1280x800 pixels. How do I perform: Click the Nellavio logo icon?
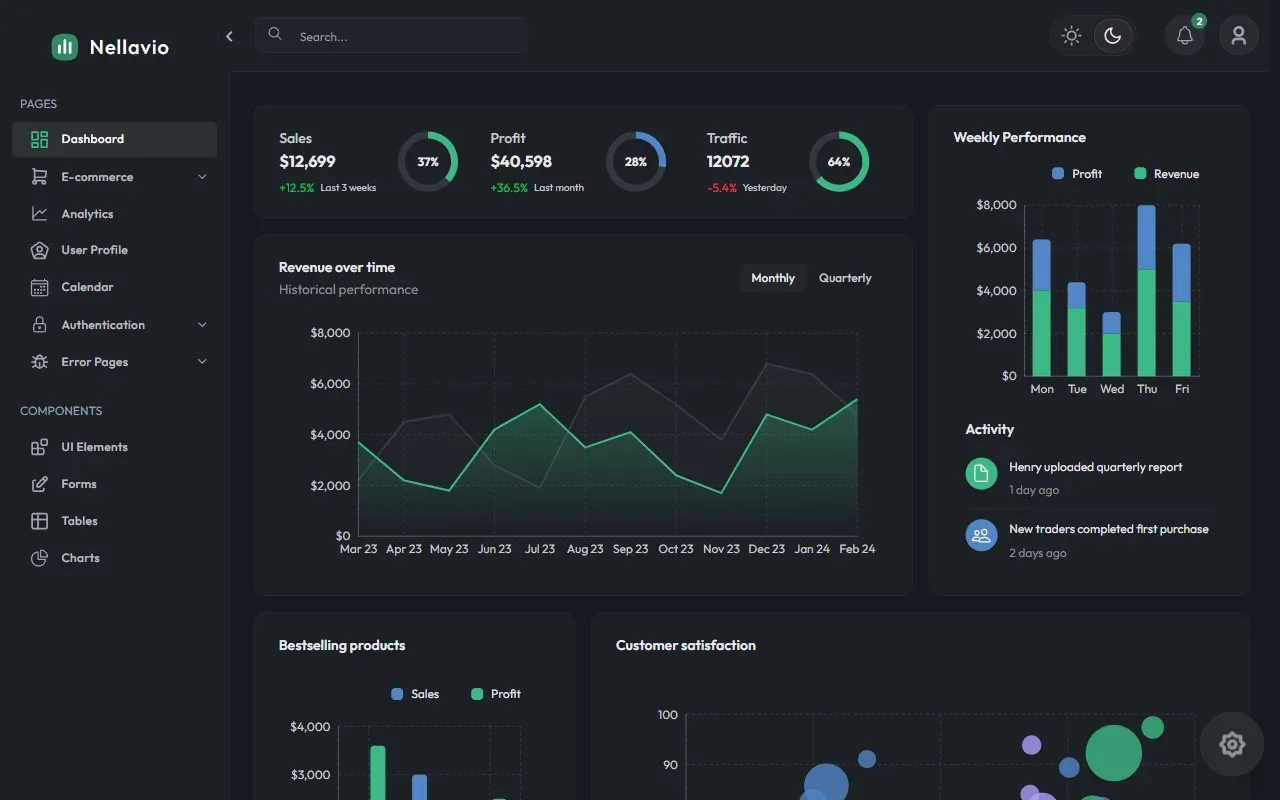65,46
